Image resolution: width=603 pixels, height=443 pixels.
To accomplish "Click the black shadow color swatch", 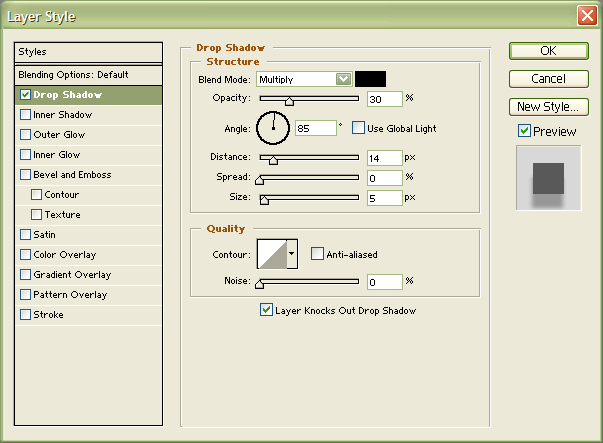I will [x=370, y=79].
